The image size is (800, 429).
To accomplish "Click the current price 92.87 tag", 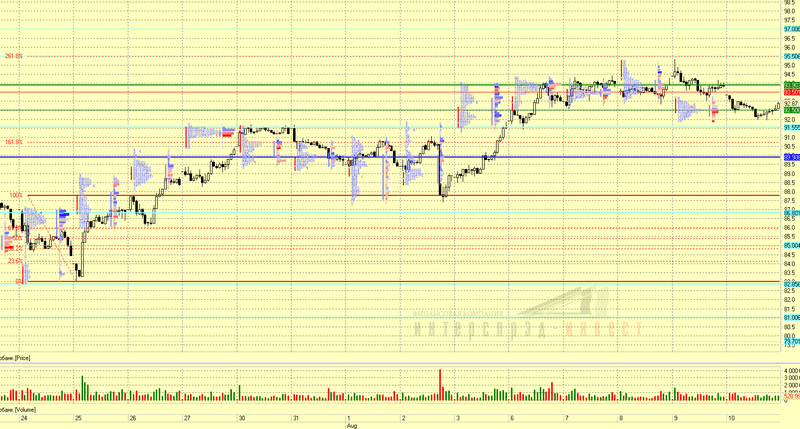I will [792, 104].
